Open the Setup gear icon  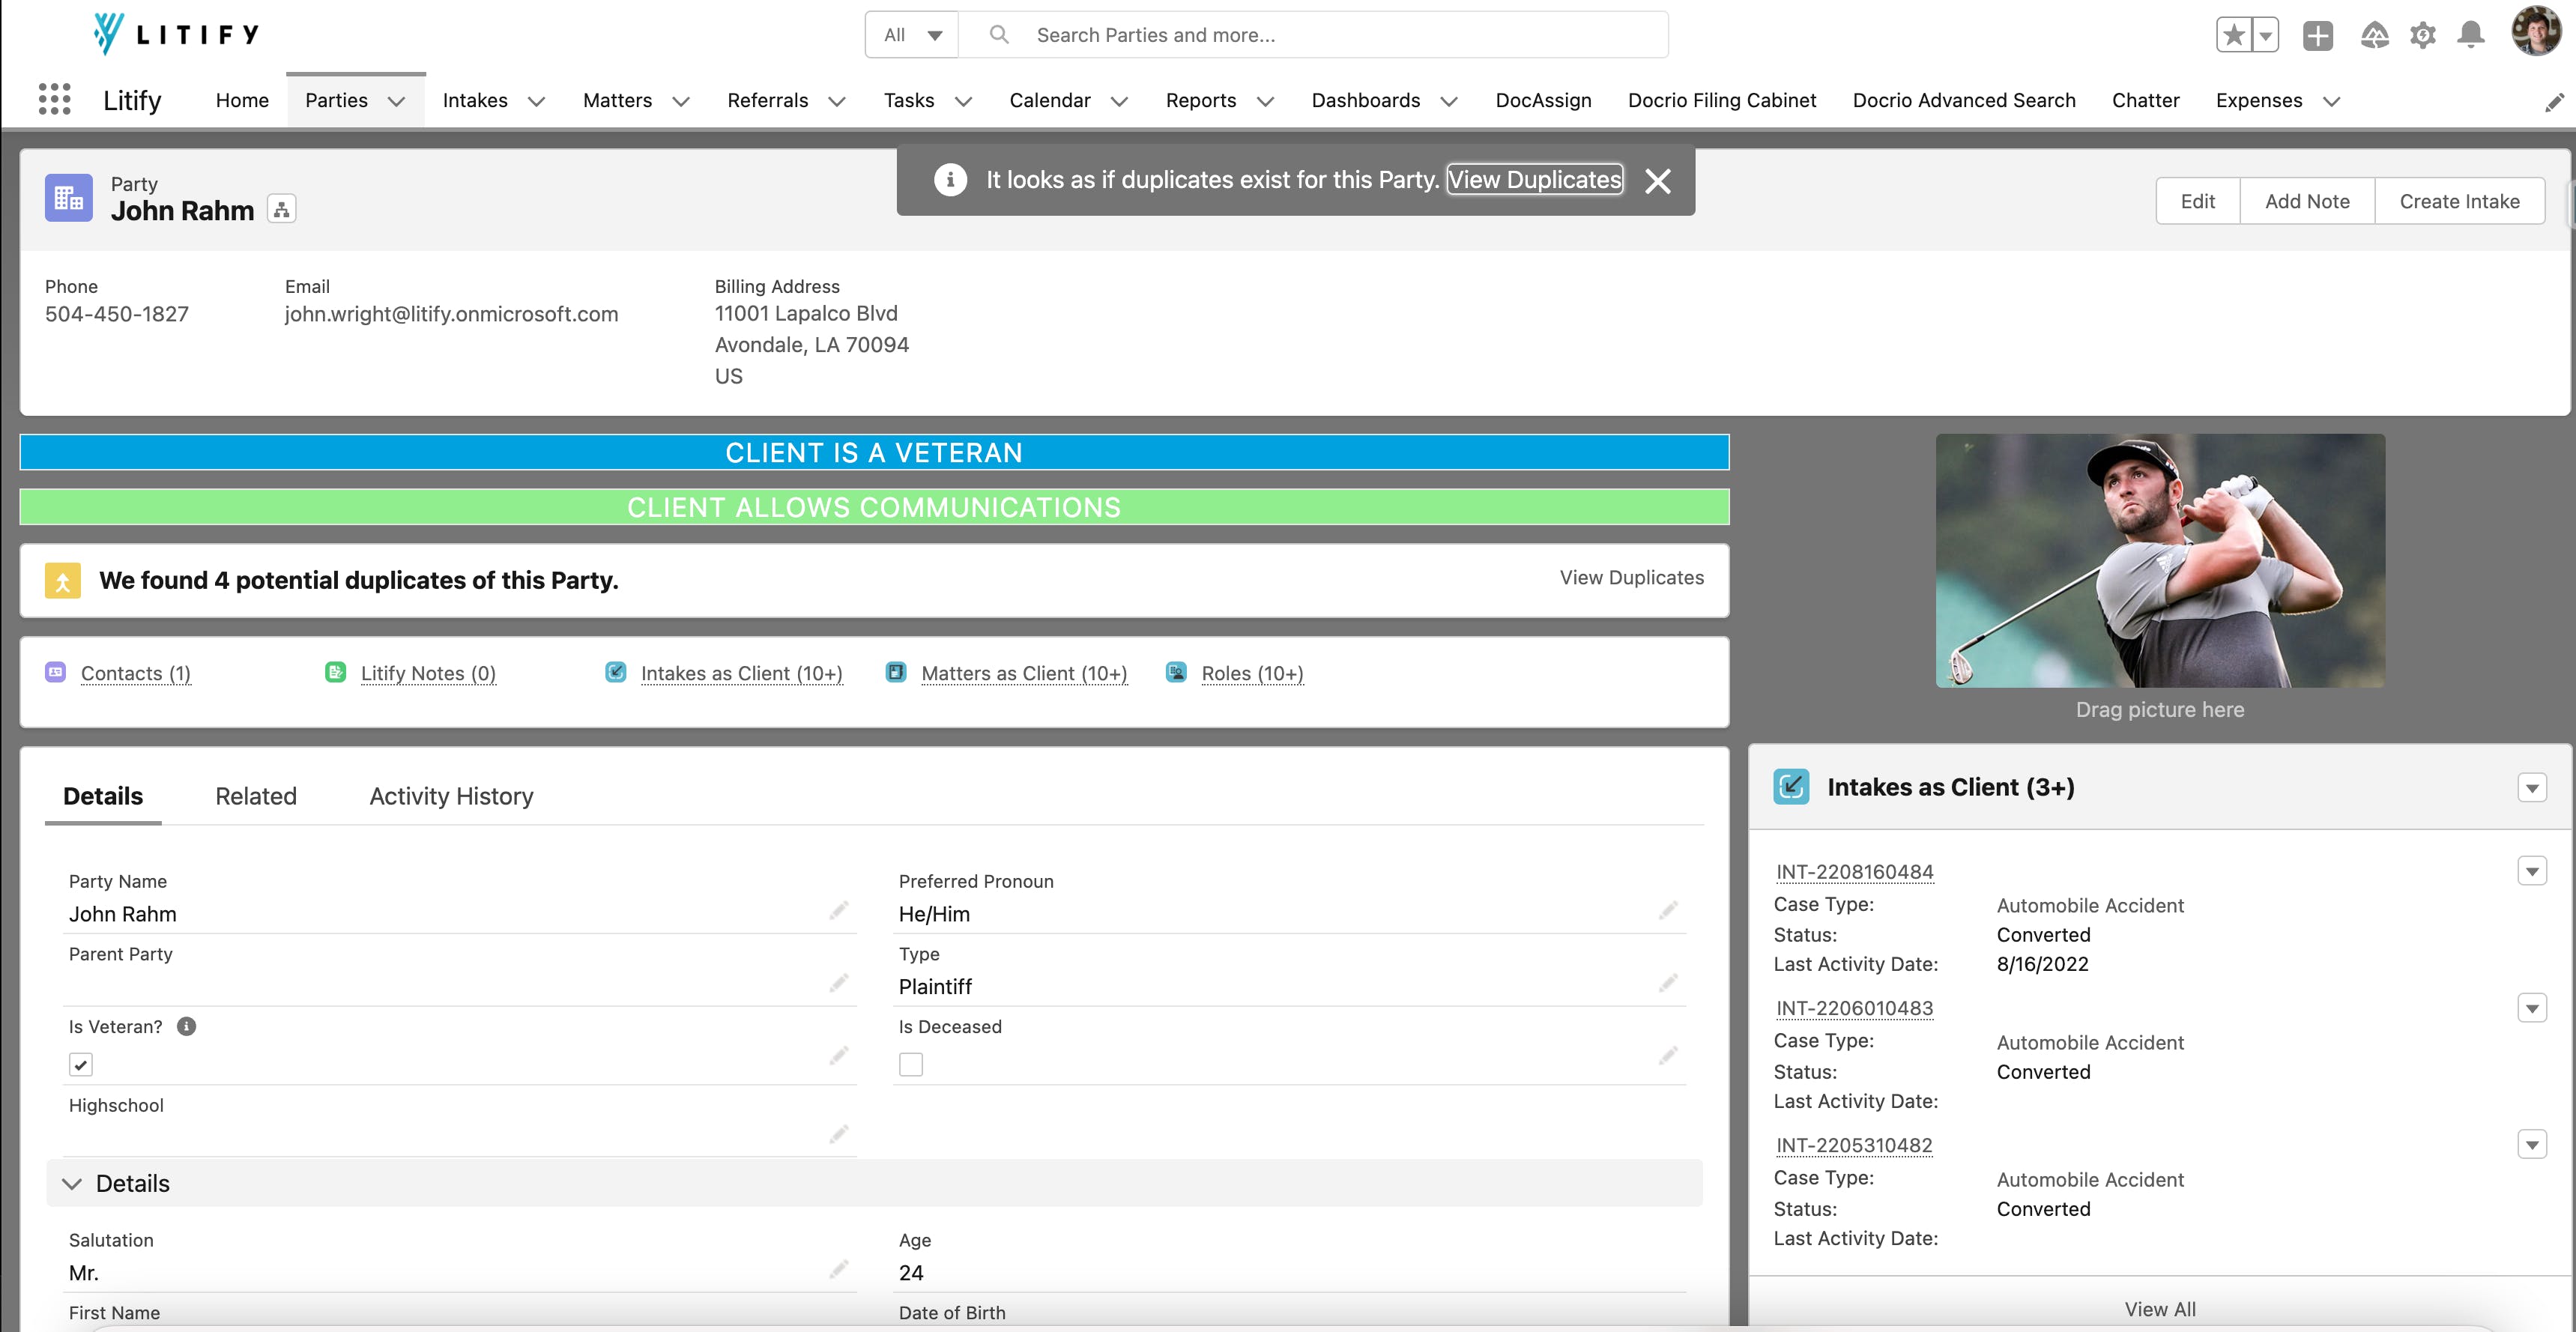tap(2422, 35)
